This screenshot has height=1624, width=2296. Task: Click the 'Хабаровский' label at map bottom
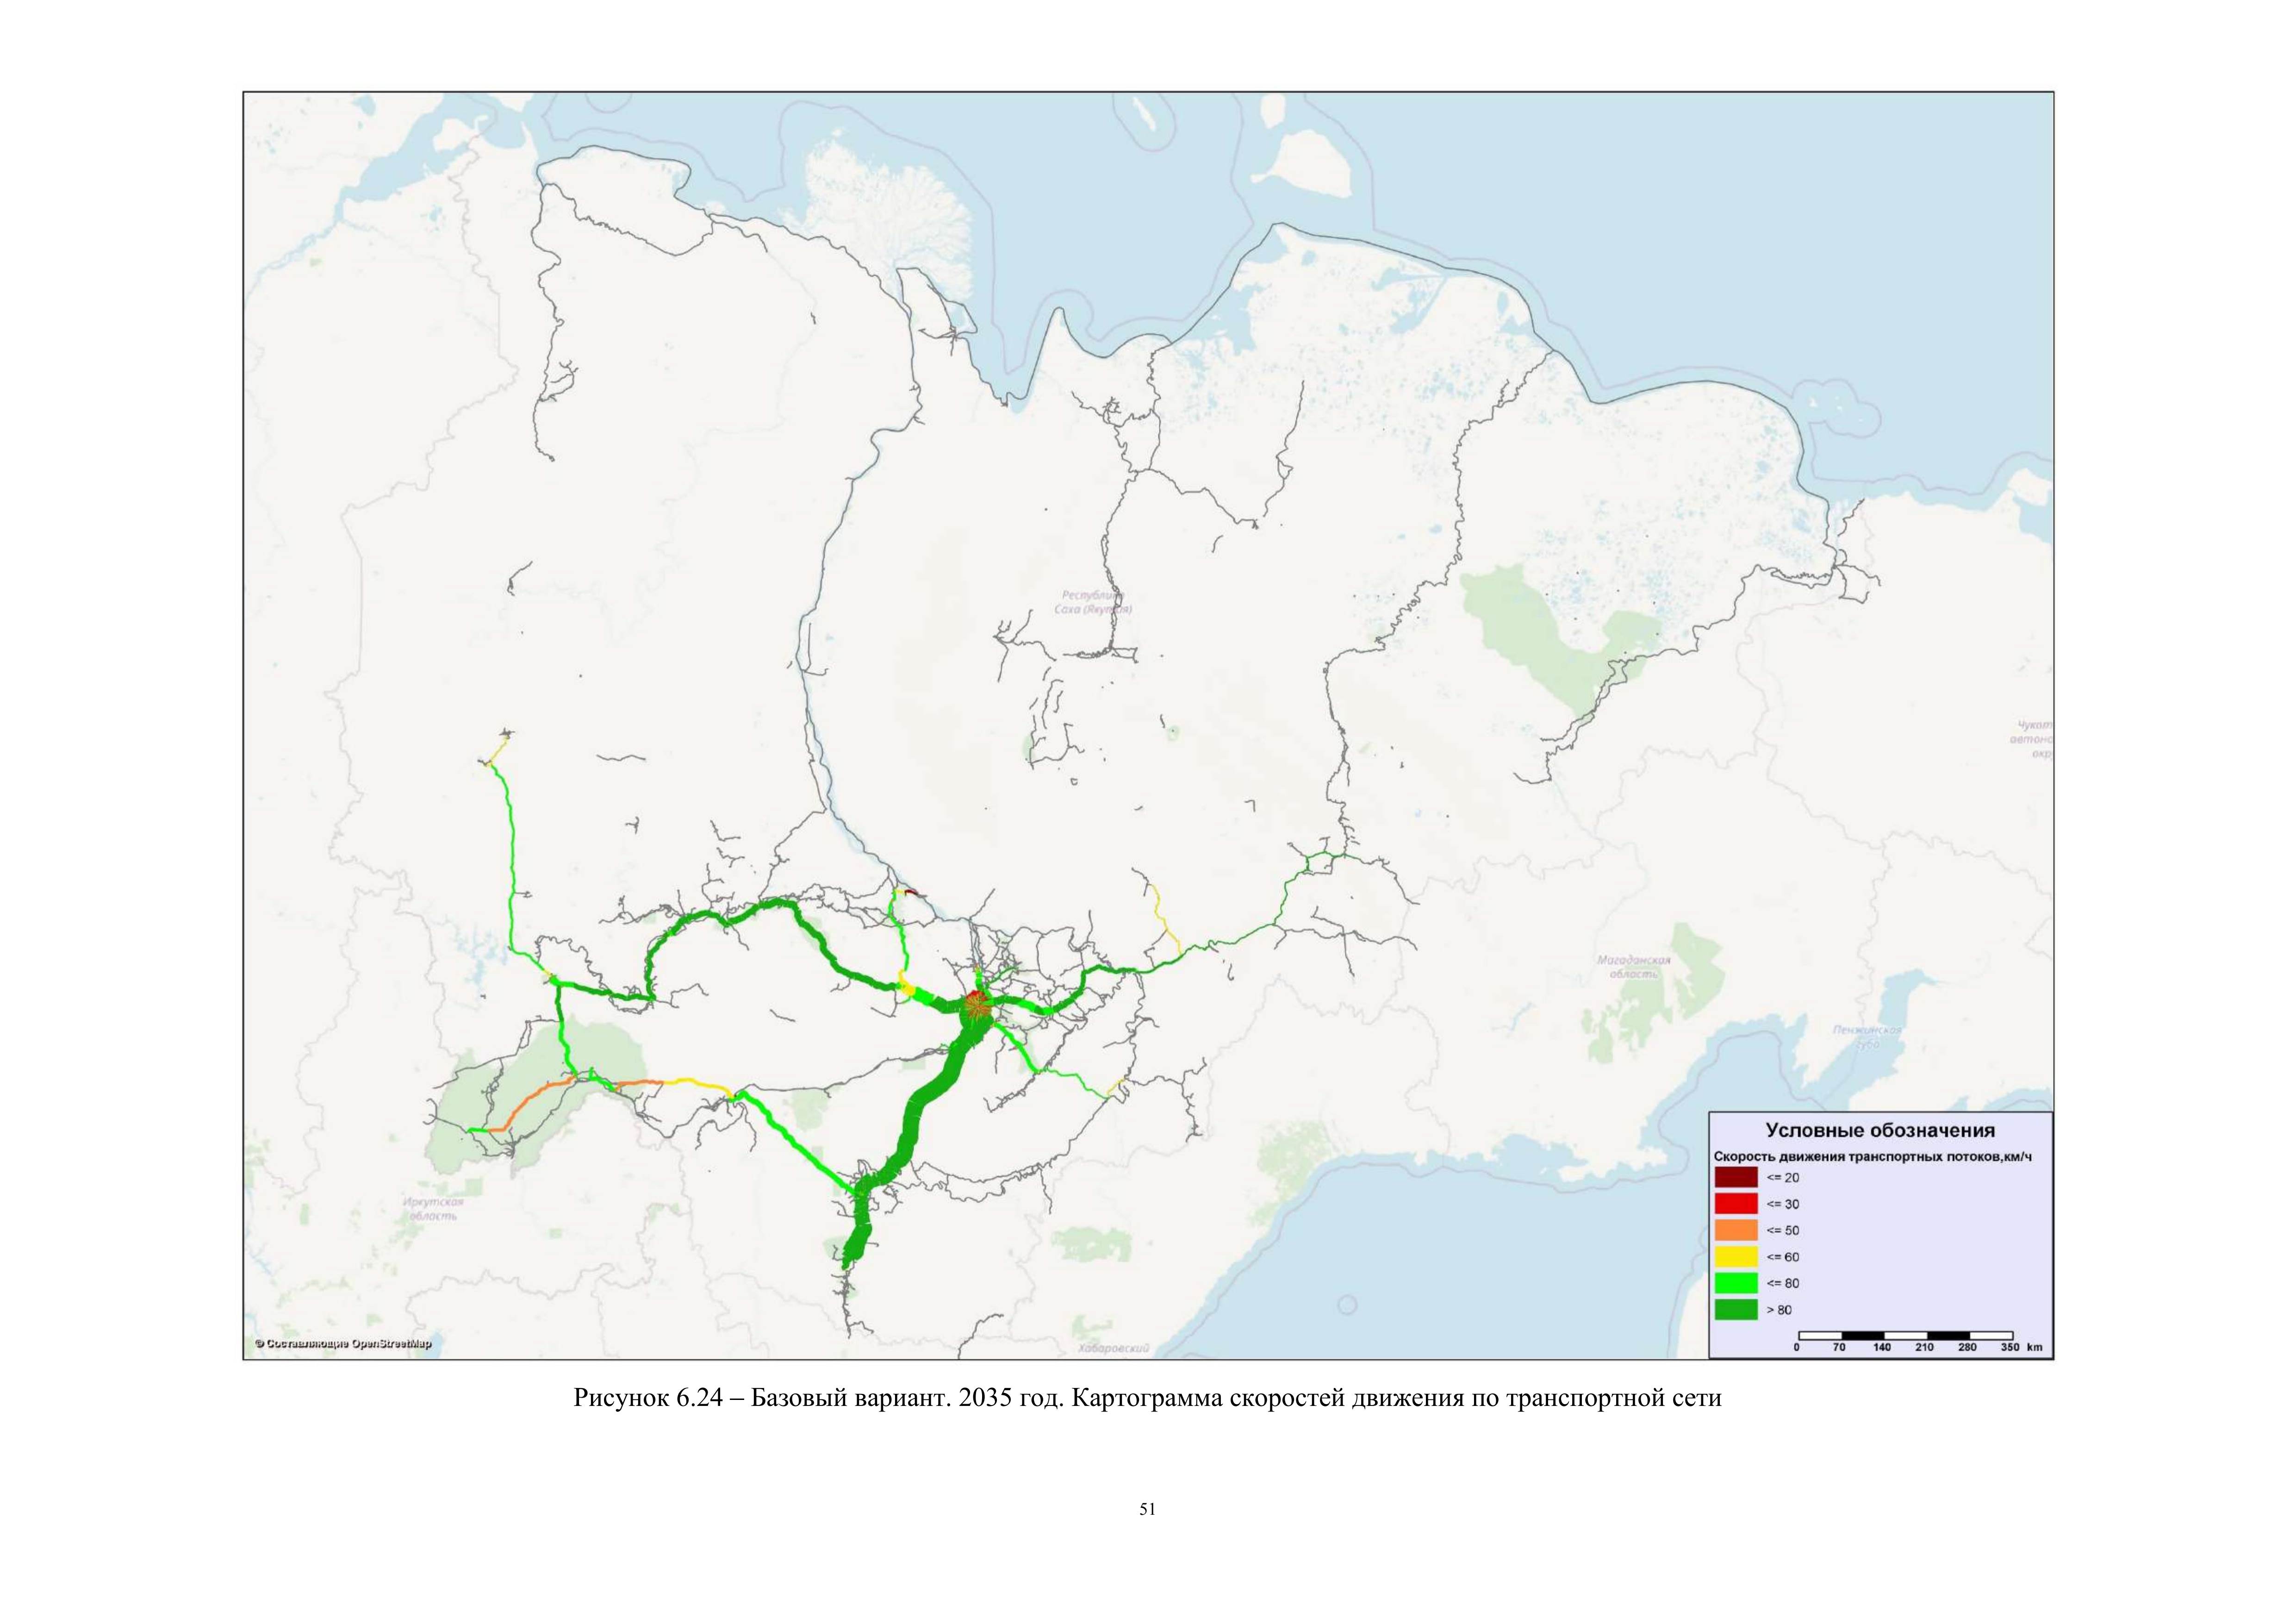[x=1114, y=1349]
